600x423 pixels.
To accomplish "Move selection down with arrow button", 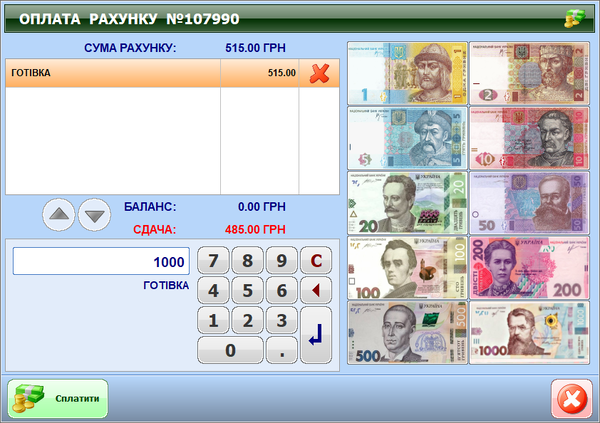I will point(94,214).
